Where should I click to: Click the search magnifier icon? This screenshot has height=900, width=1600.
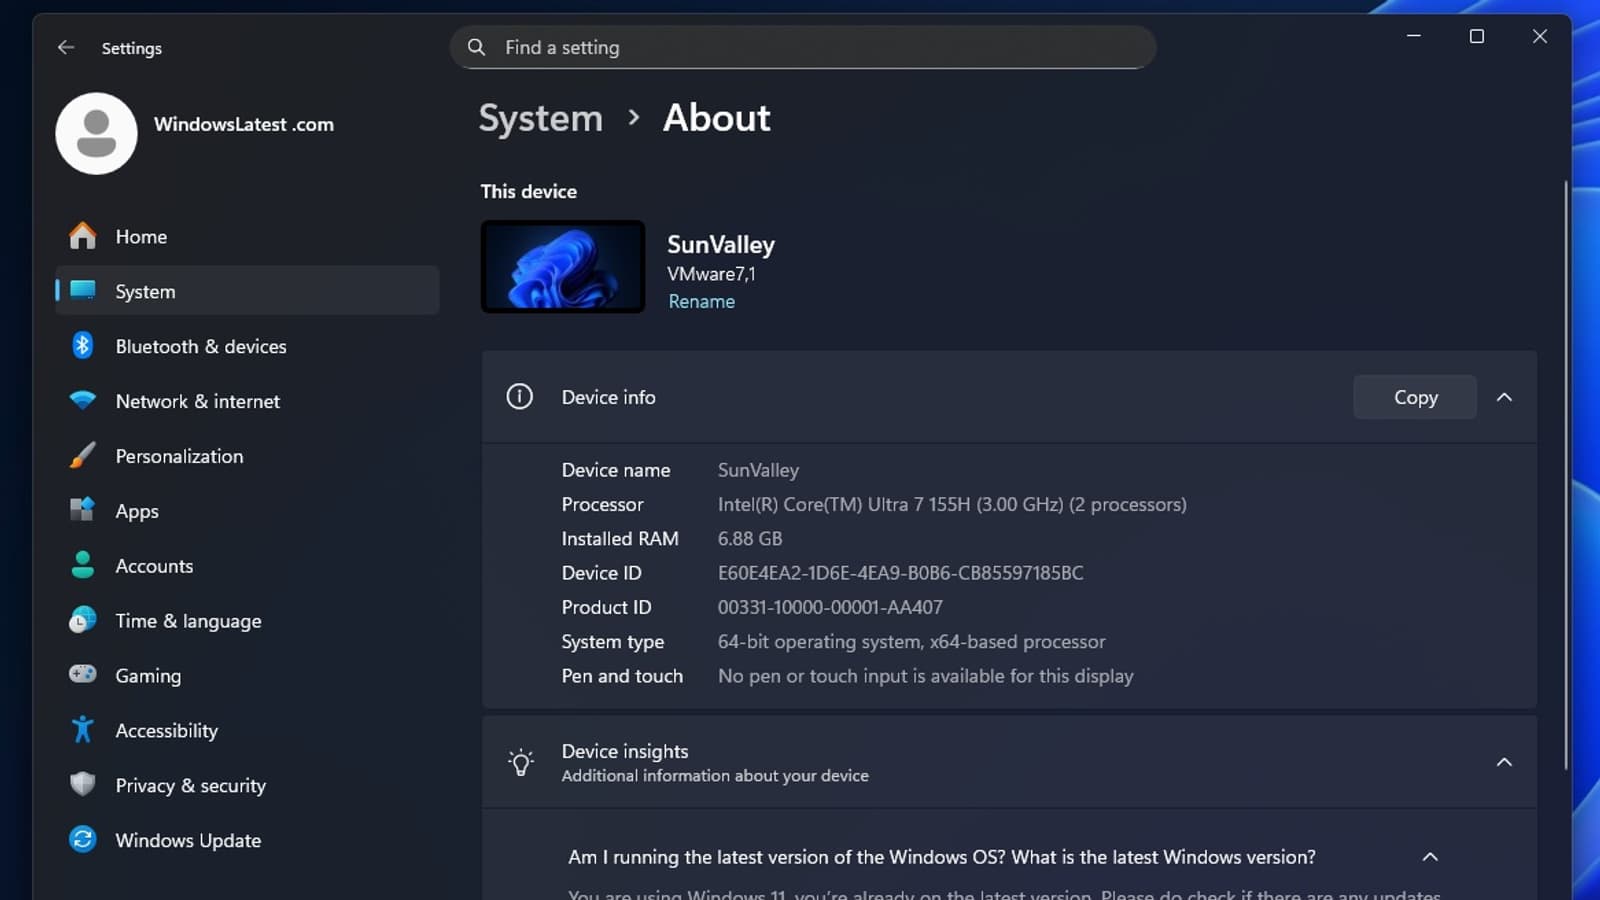click(477, 47)
